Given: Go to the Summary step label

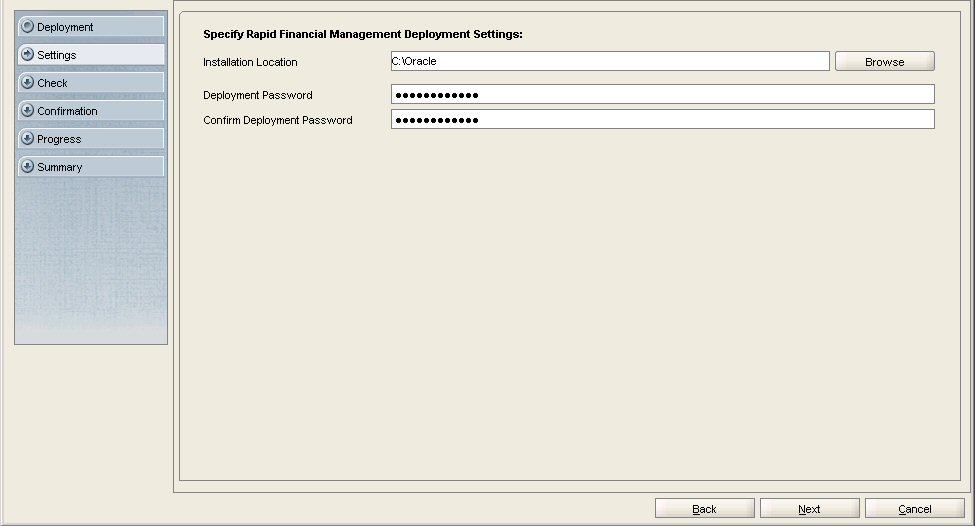Looking at the screenshot, I should point(60,167).
